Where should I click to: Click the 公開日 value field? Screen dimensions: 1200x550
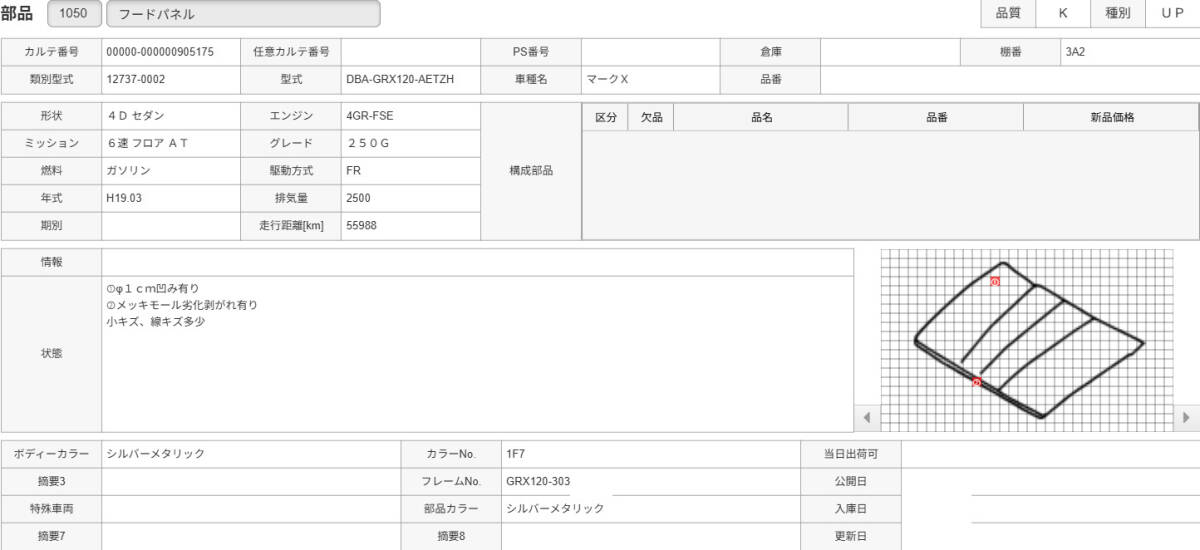tap(1050, 481)
